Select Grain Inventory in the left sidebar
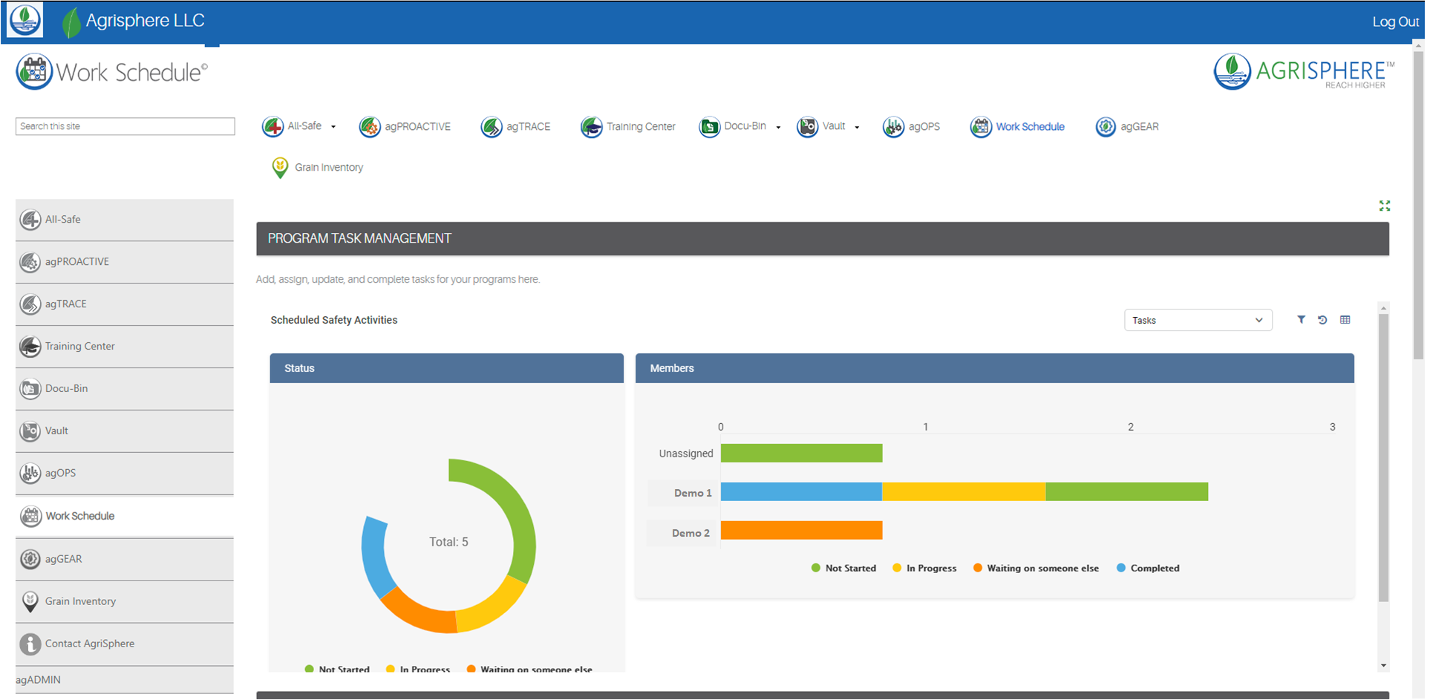The width and height of the screenshot is (1433, 700). click(x=125, y=601)
